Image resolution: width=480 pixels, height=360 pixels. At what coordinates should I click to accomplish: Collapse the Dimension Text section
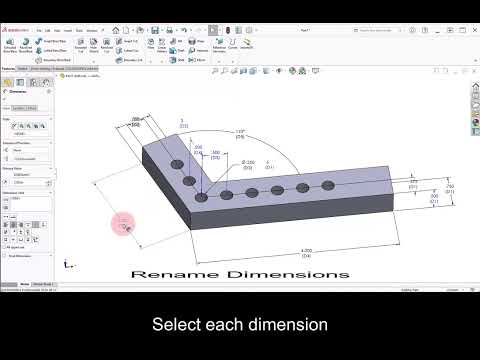click(51, 193)
